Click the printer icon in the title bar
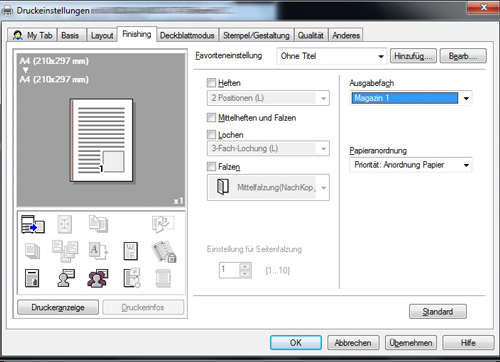500x362 pixels. click(7, 11)
